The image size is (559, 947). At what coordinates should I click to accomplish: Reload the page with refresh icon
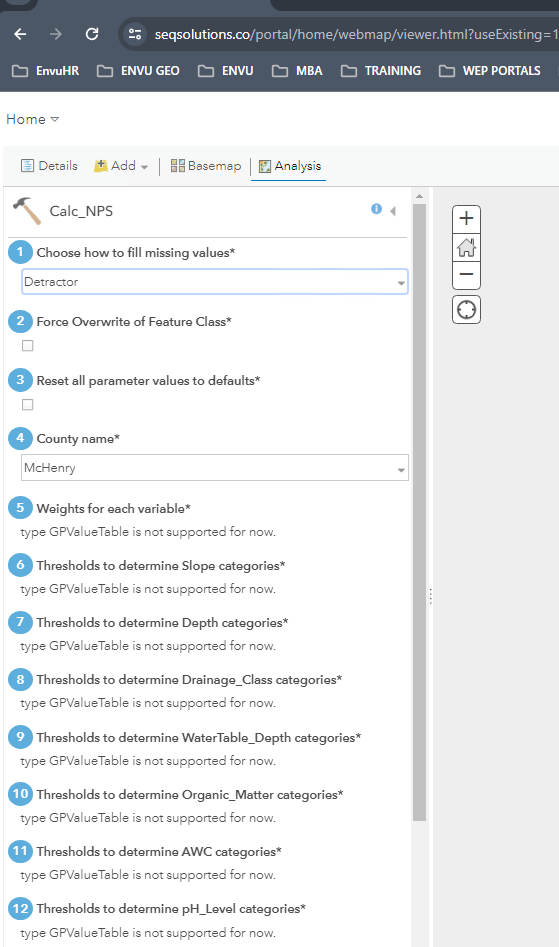click(92, 34)
